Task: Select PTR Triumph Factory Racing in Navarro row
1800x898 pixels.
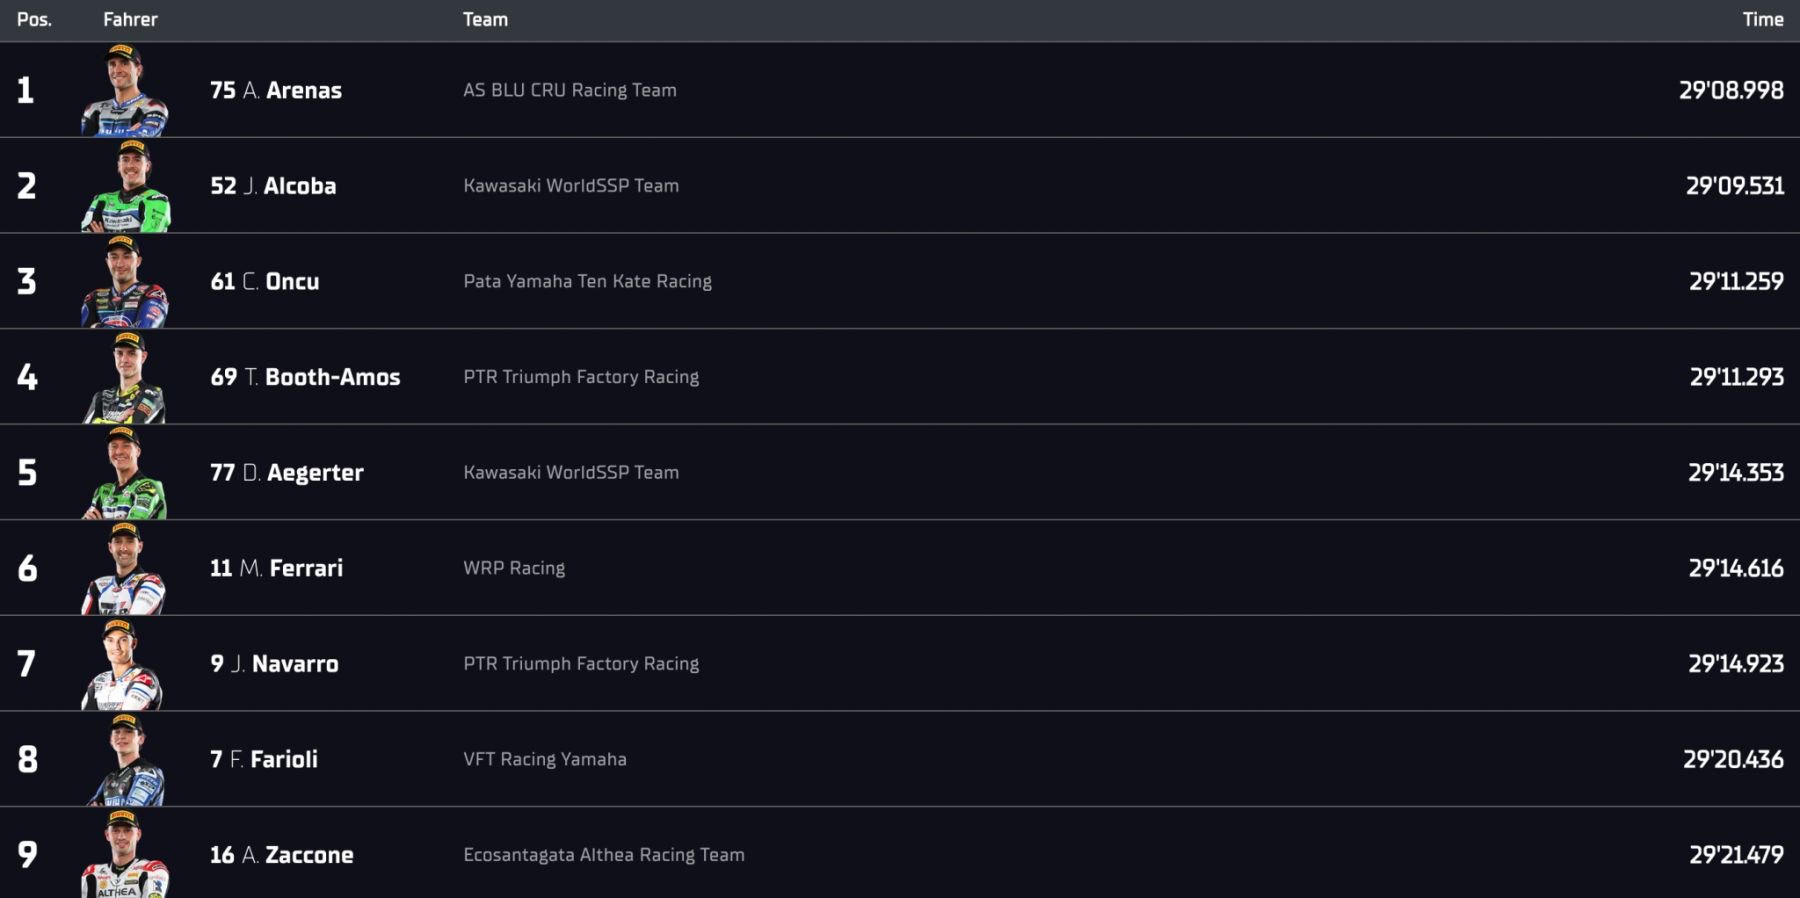Action: coord(581,664)
